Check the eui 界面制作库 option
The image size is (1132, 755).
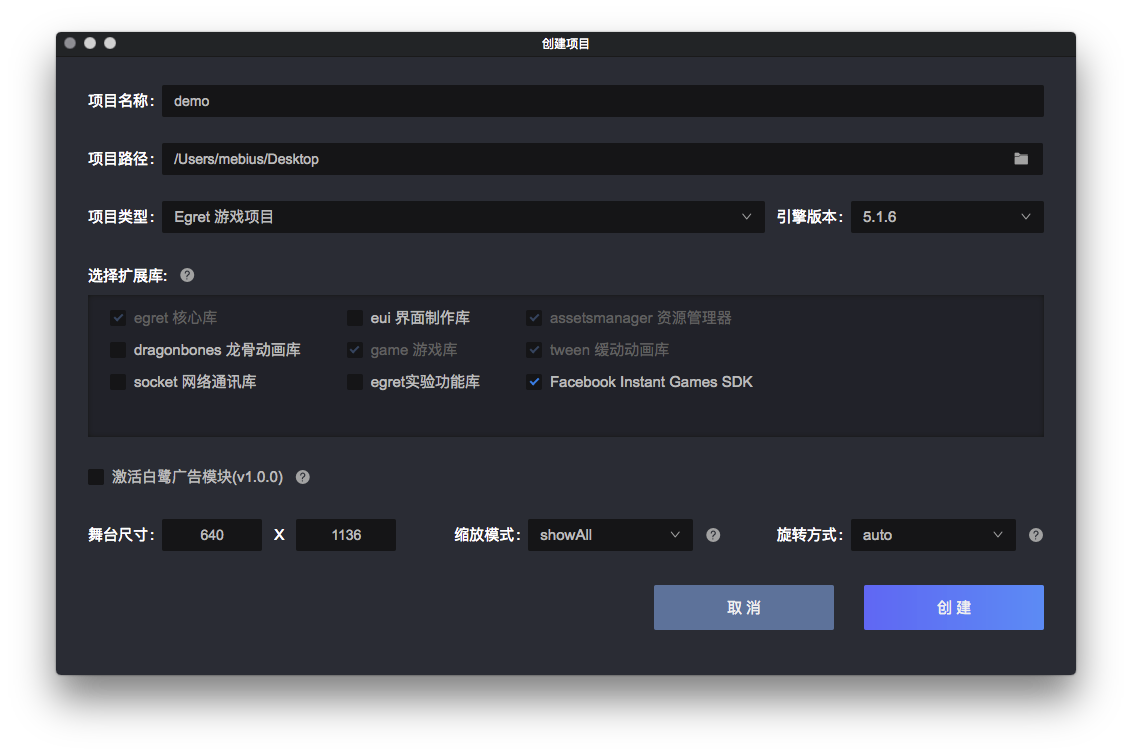[x=355, y=317]
